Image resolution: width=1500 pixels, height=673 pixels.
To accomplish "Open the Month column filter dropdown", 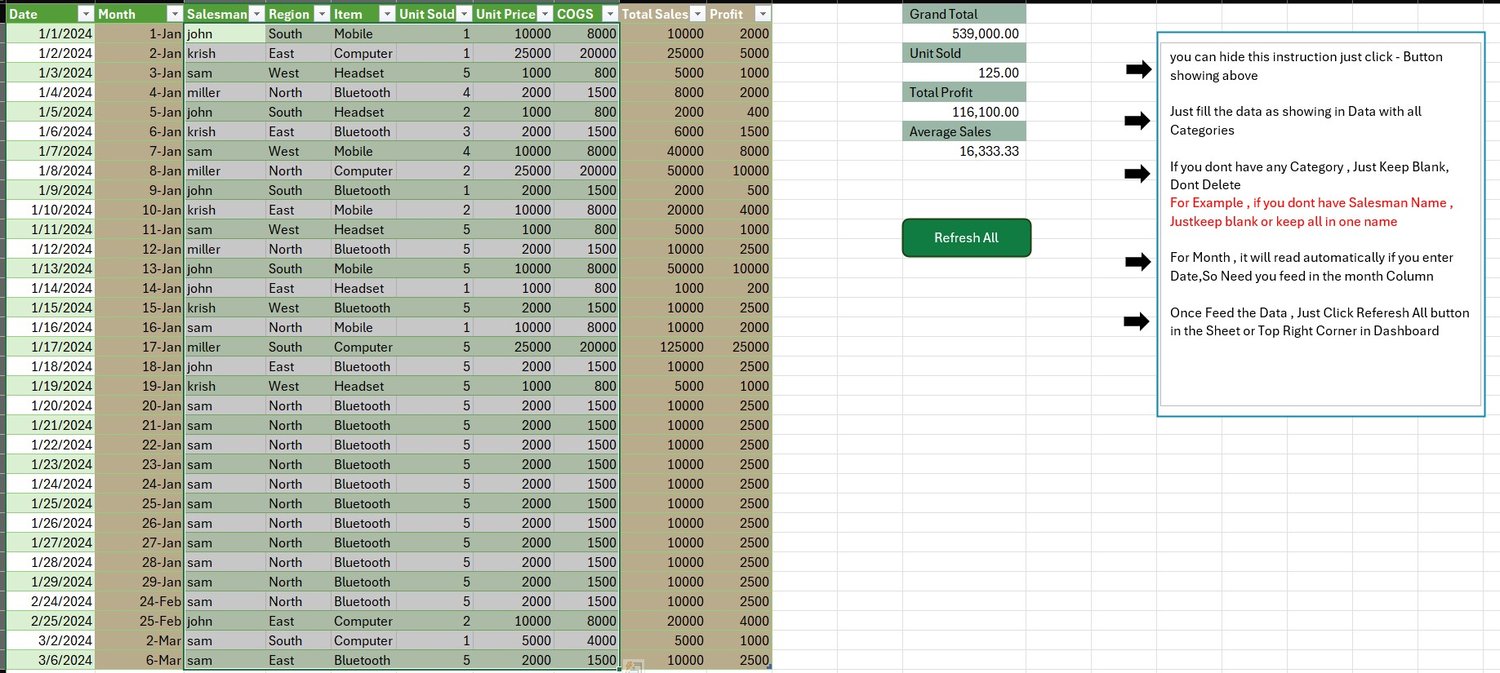I will click(175, 14).
